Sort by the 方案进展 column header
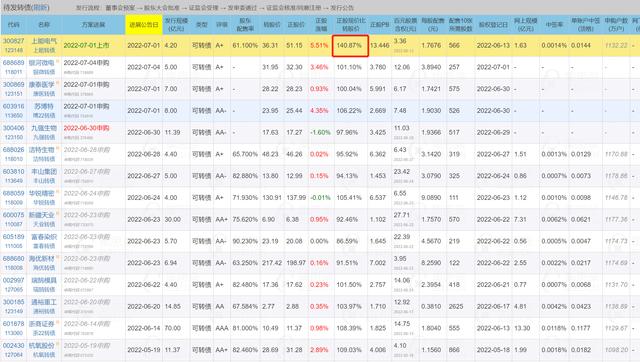This screenshot has height=362, width=640. pyautogui.click(x=93, y=24)
